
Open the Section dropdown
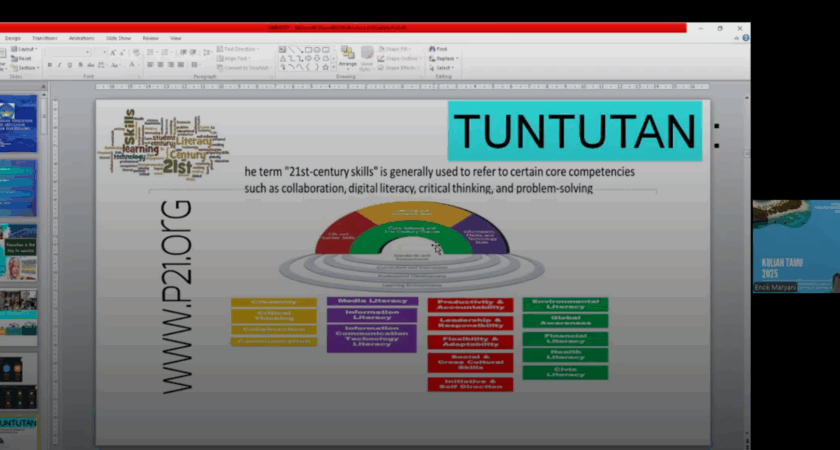coord(25,68)
